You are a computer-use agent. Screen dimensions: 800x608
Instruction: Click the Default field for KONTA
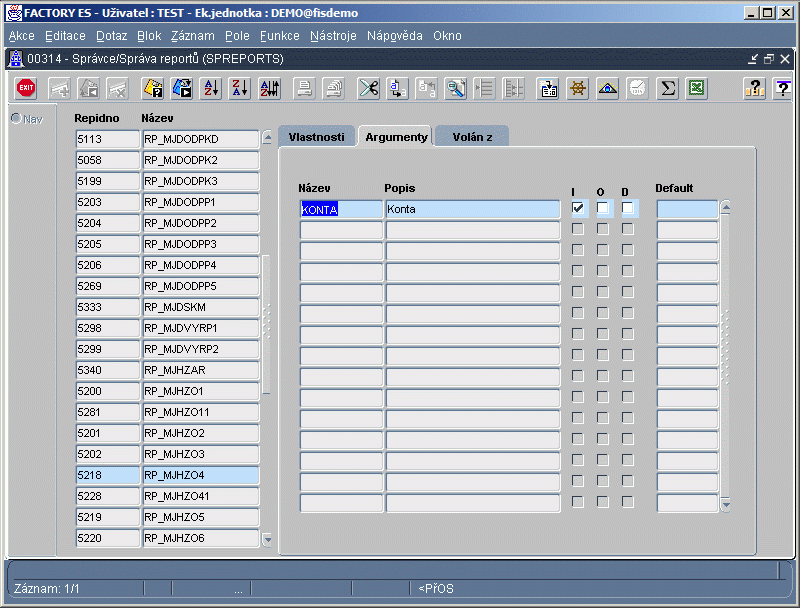(687, 209)
